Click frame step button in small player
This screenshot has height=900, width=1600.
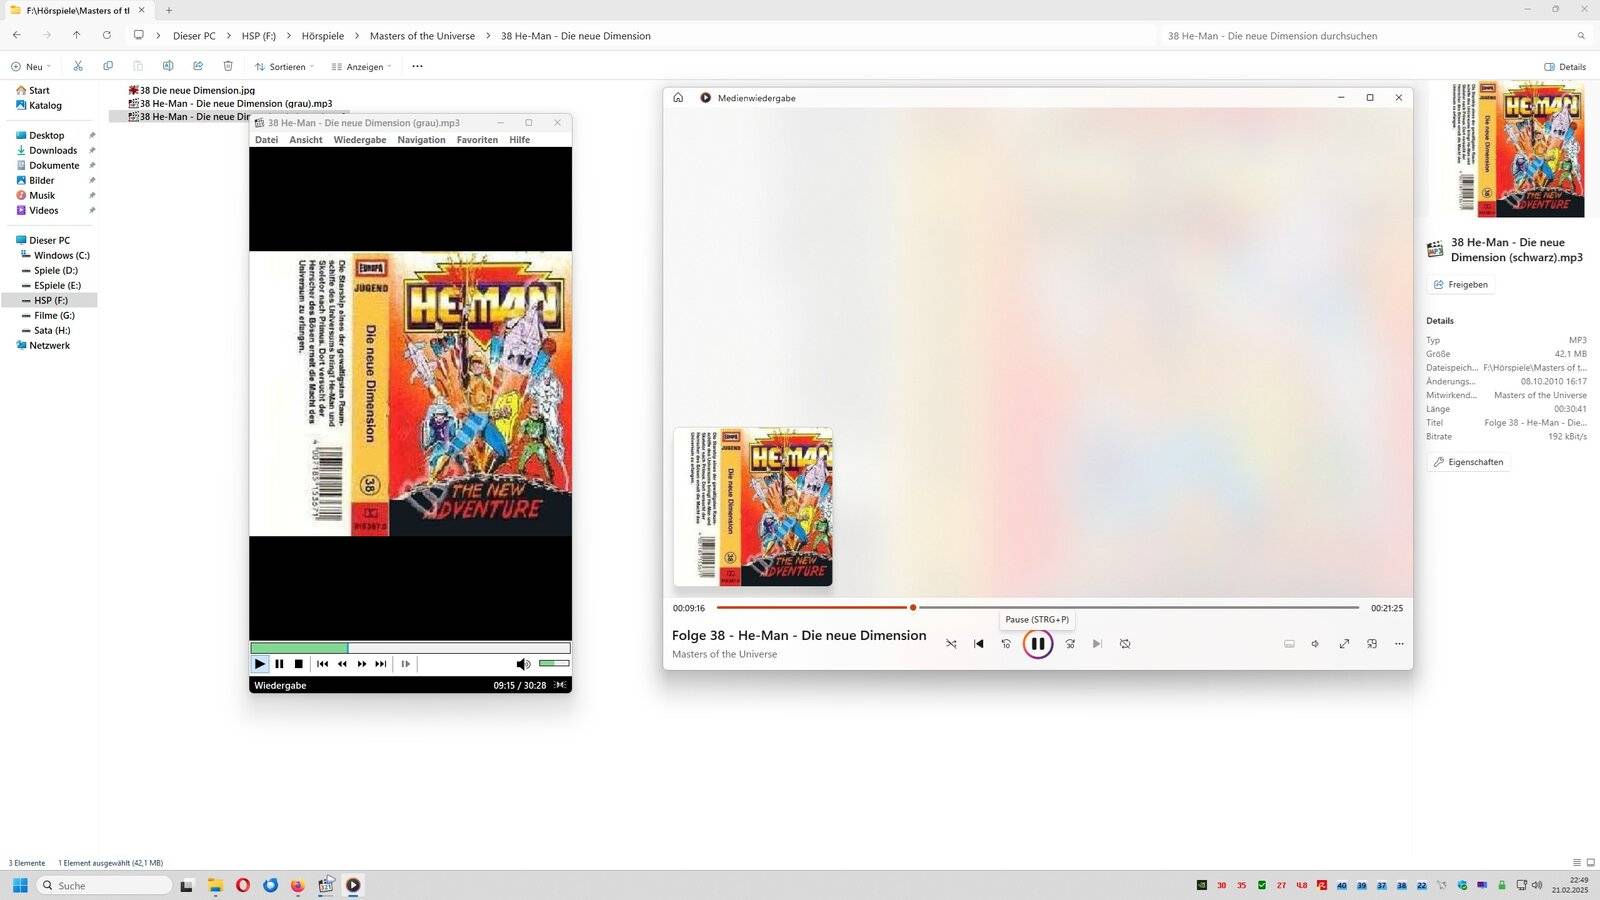[x=405, y=664]
